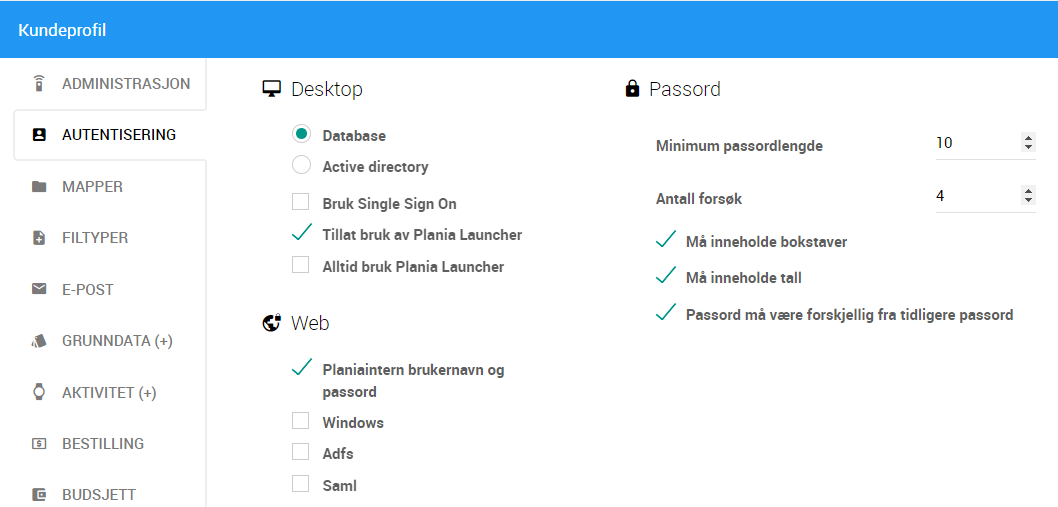Click the Administrasjon remote icon
Screen dimensions: 1058x507
coord(39,84)
